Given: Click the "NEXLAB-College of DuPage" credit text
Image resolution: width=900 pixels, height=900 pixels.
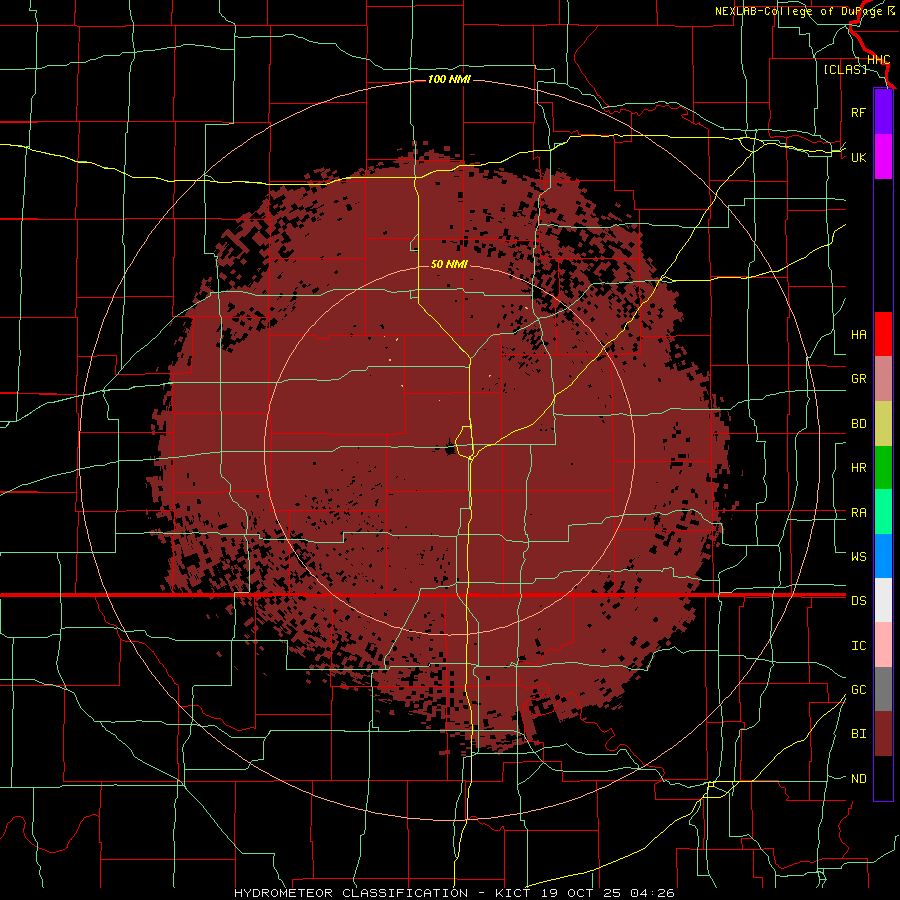Looking at the screenshot, I should (x=800, y=11).
